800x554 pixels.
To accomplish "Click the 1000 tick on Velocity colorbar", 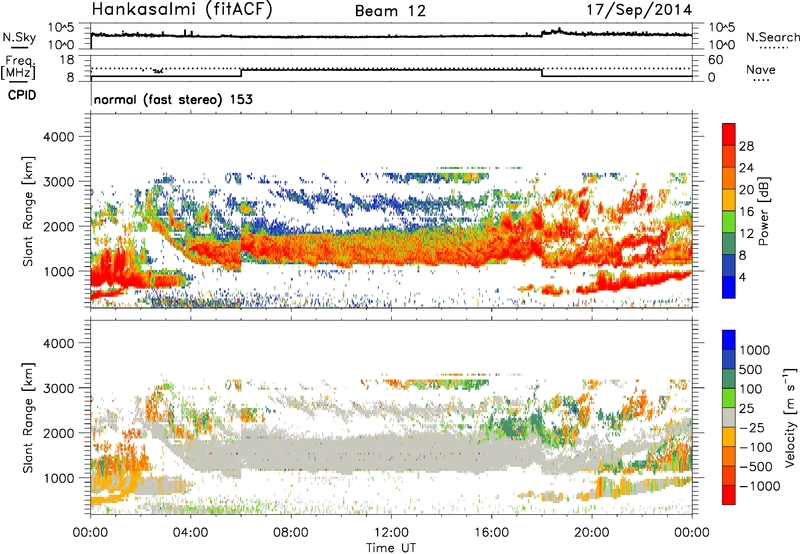I will 755,350.
